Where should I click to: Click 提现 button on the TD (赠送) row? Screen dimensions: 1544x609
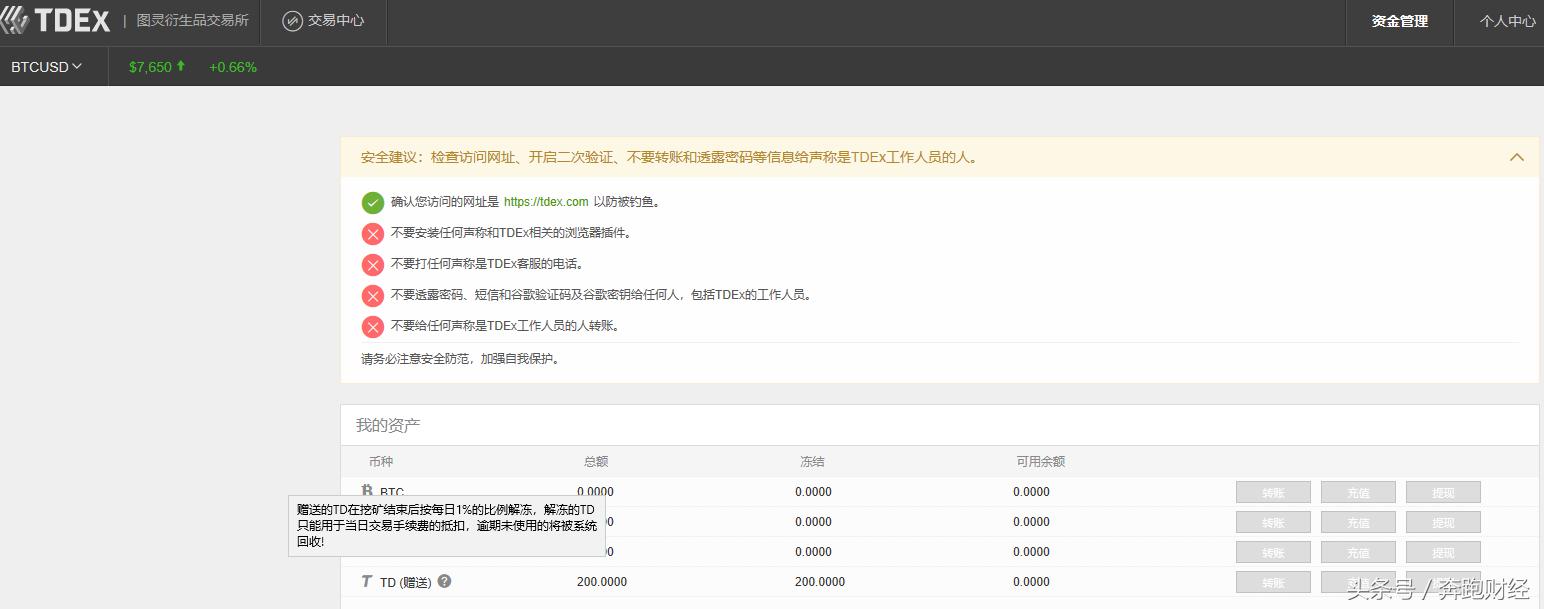(1443, 581)
